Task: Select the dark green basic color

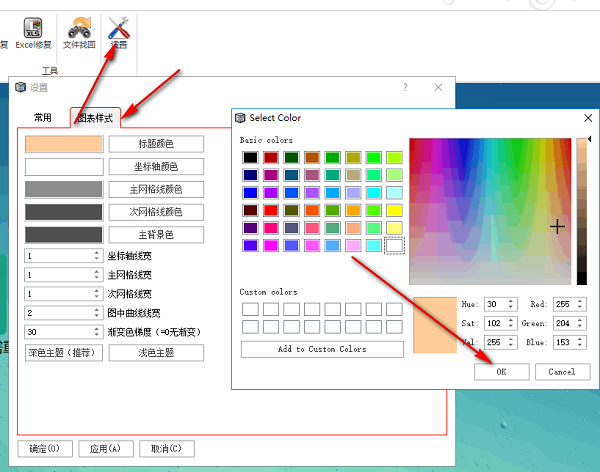Action: [x=292, y=157]
